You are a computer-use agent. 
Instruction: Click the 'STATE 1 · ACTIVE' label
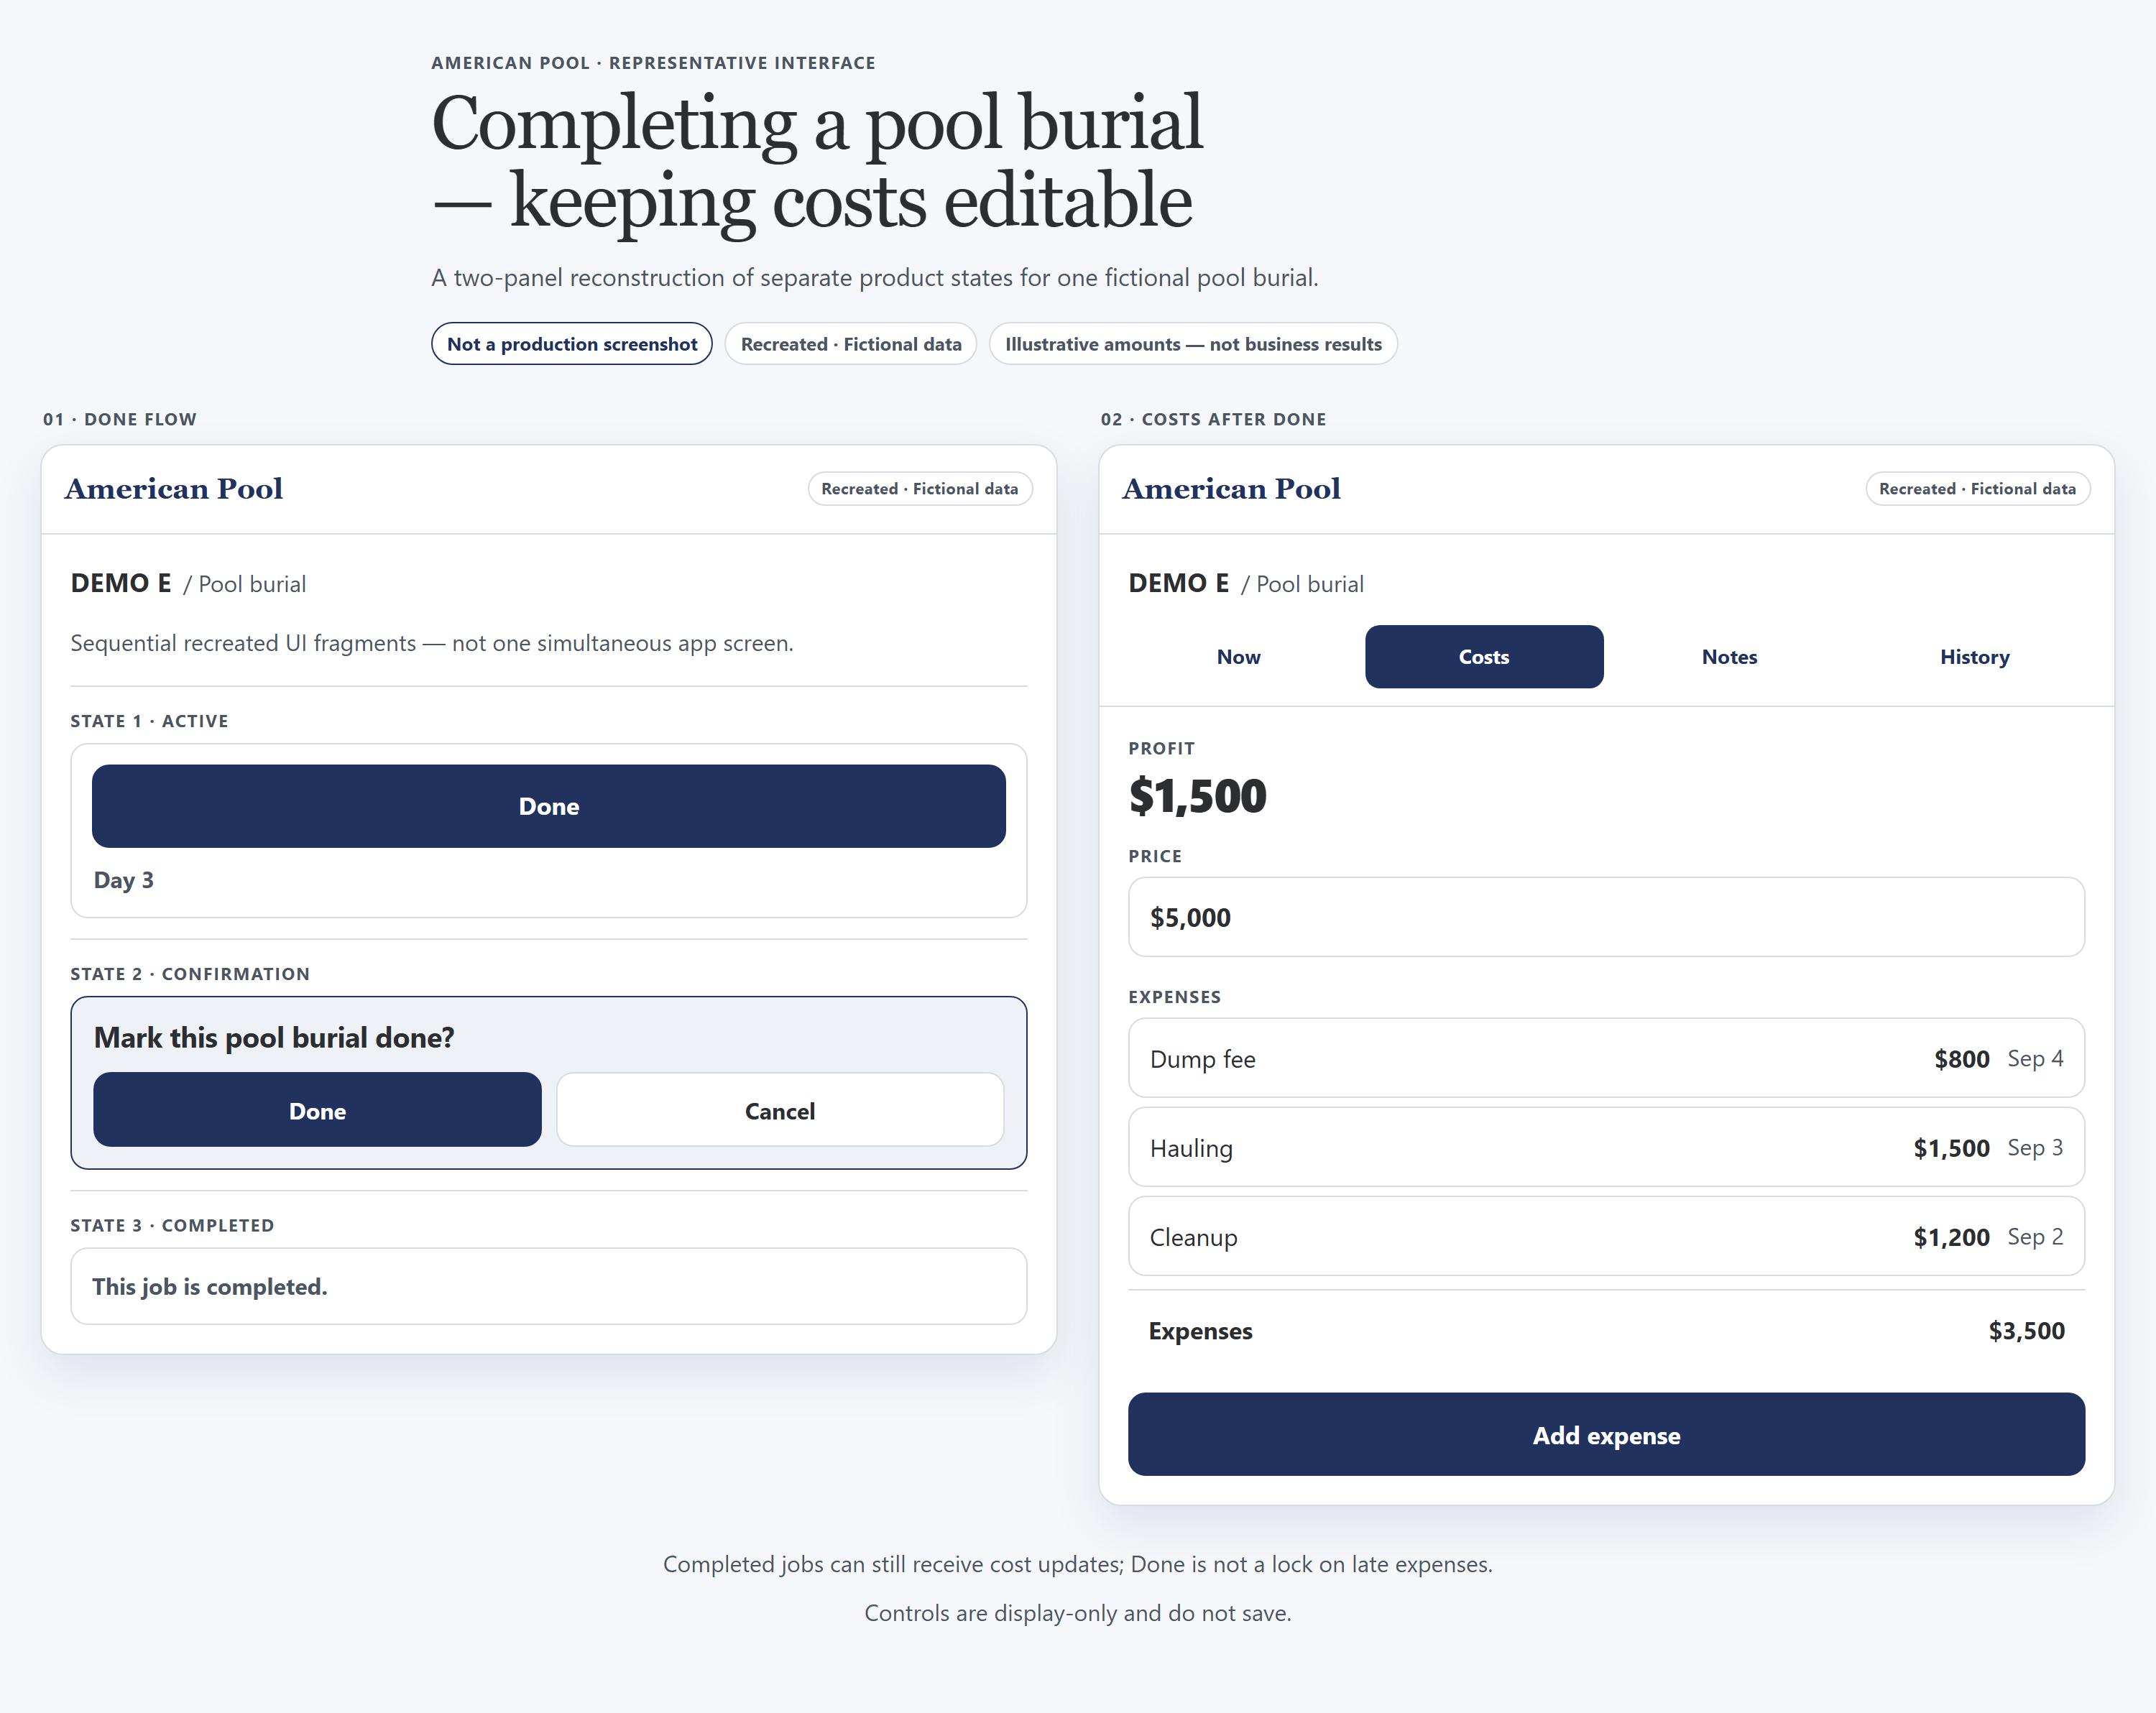pyautogui.click(x=149, y=721)
